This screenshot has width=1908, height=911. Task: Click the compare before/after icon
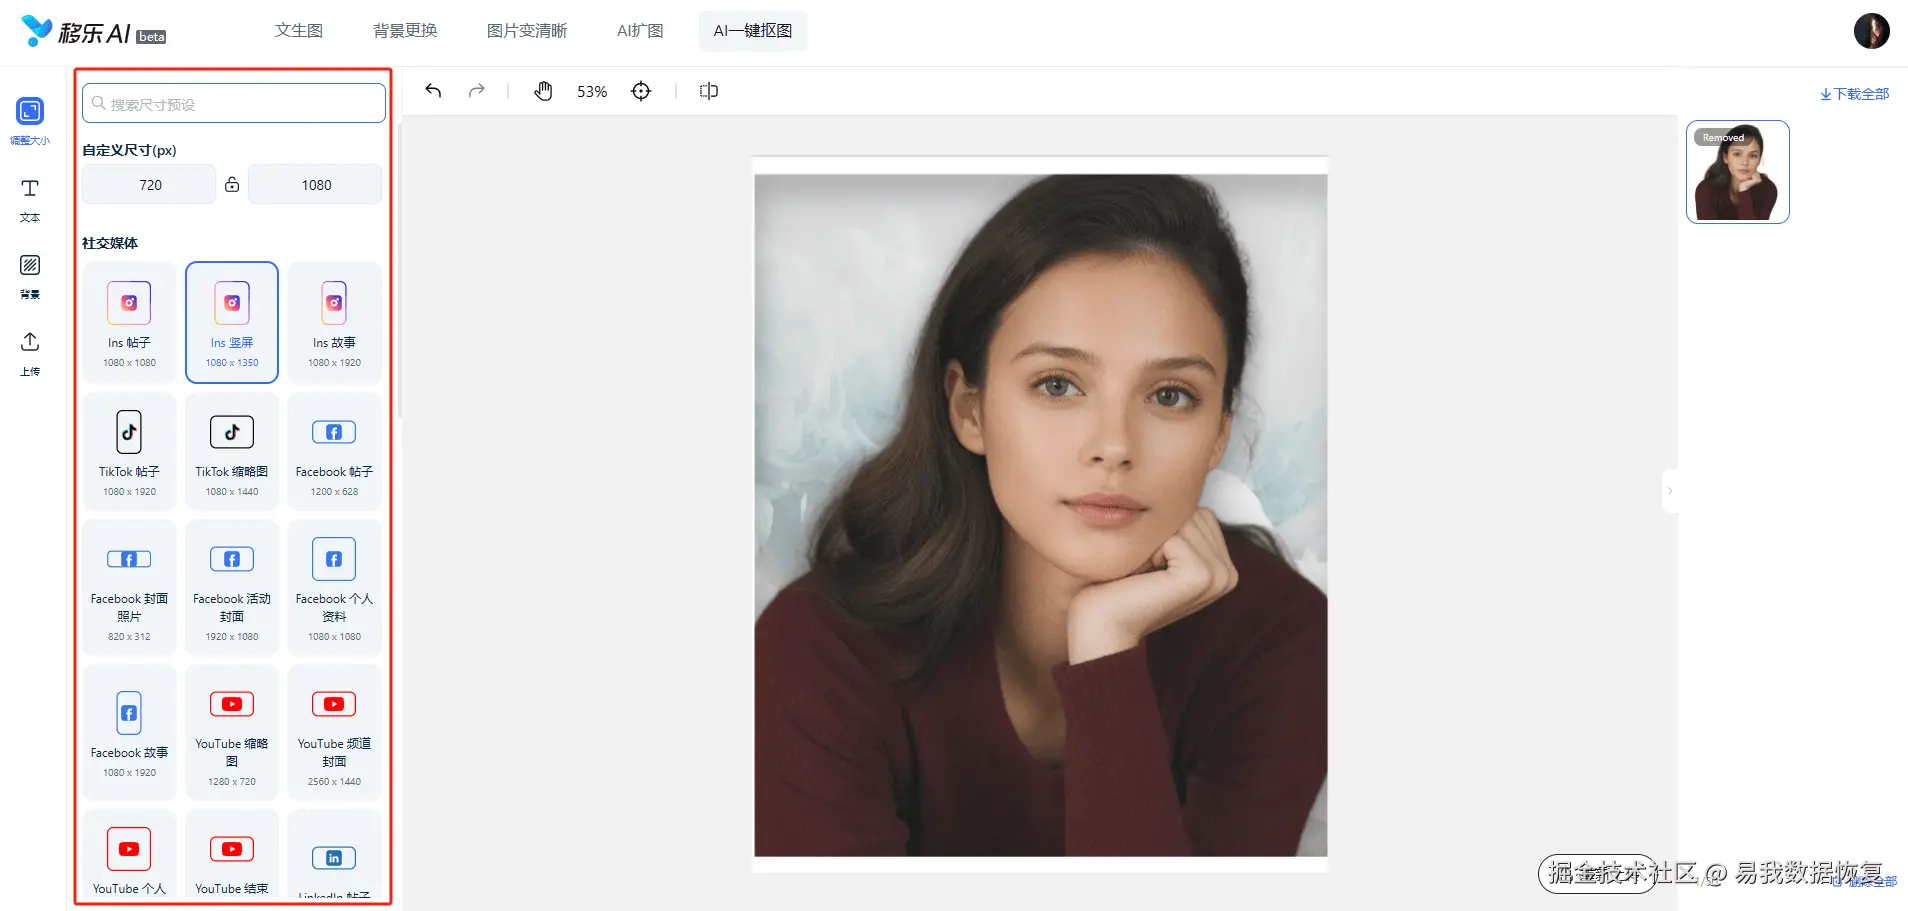[709, 91]
